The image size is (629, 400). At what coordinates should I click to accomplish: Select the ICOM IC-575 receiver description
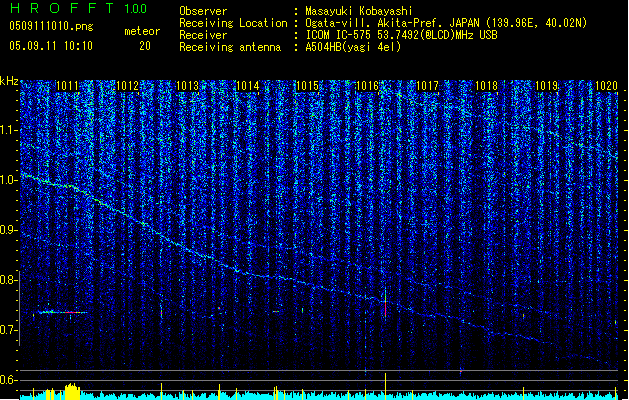(x=401, y=35)
